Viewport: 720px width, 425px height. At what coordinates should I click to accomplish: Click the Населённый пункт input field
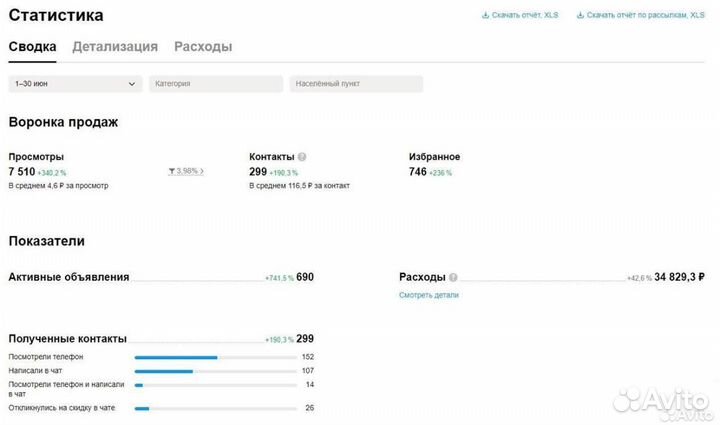click(x=356, y=84)
